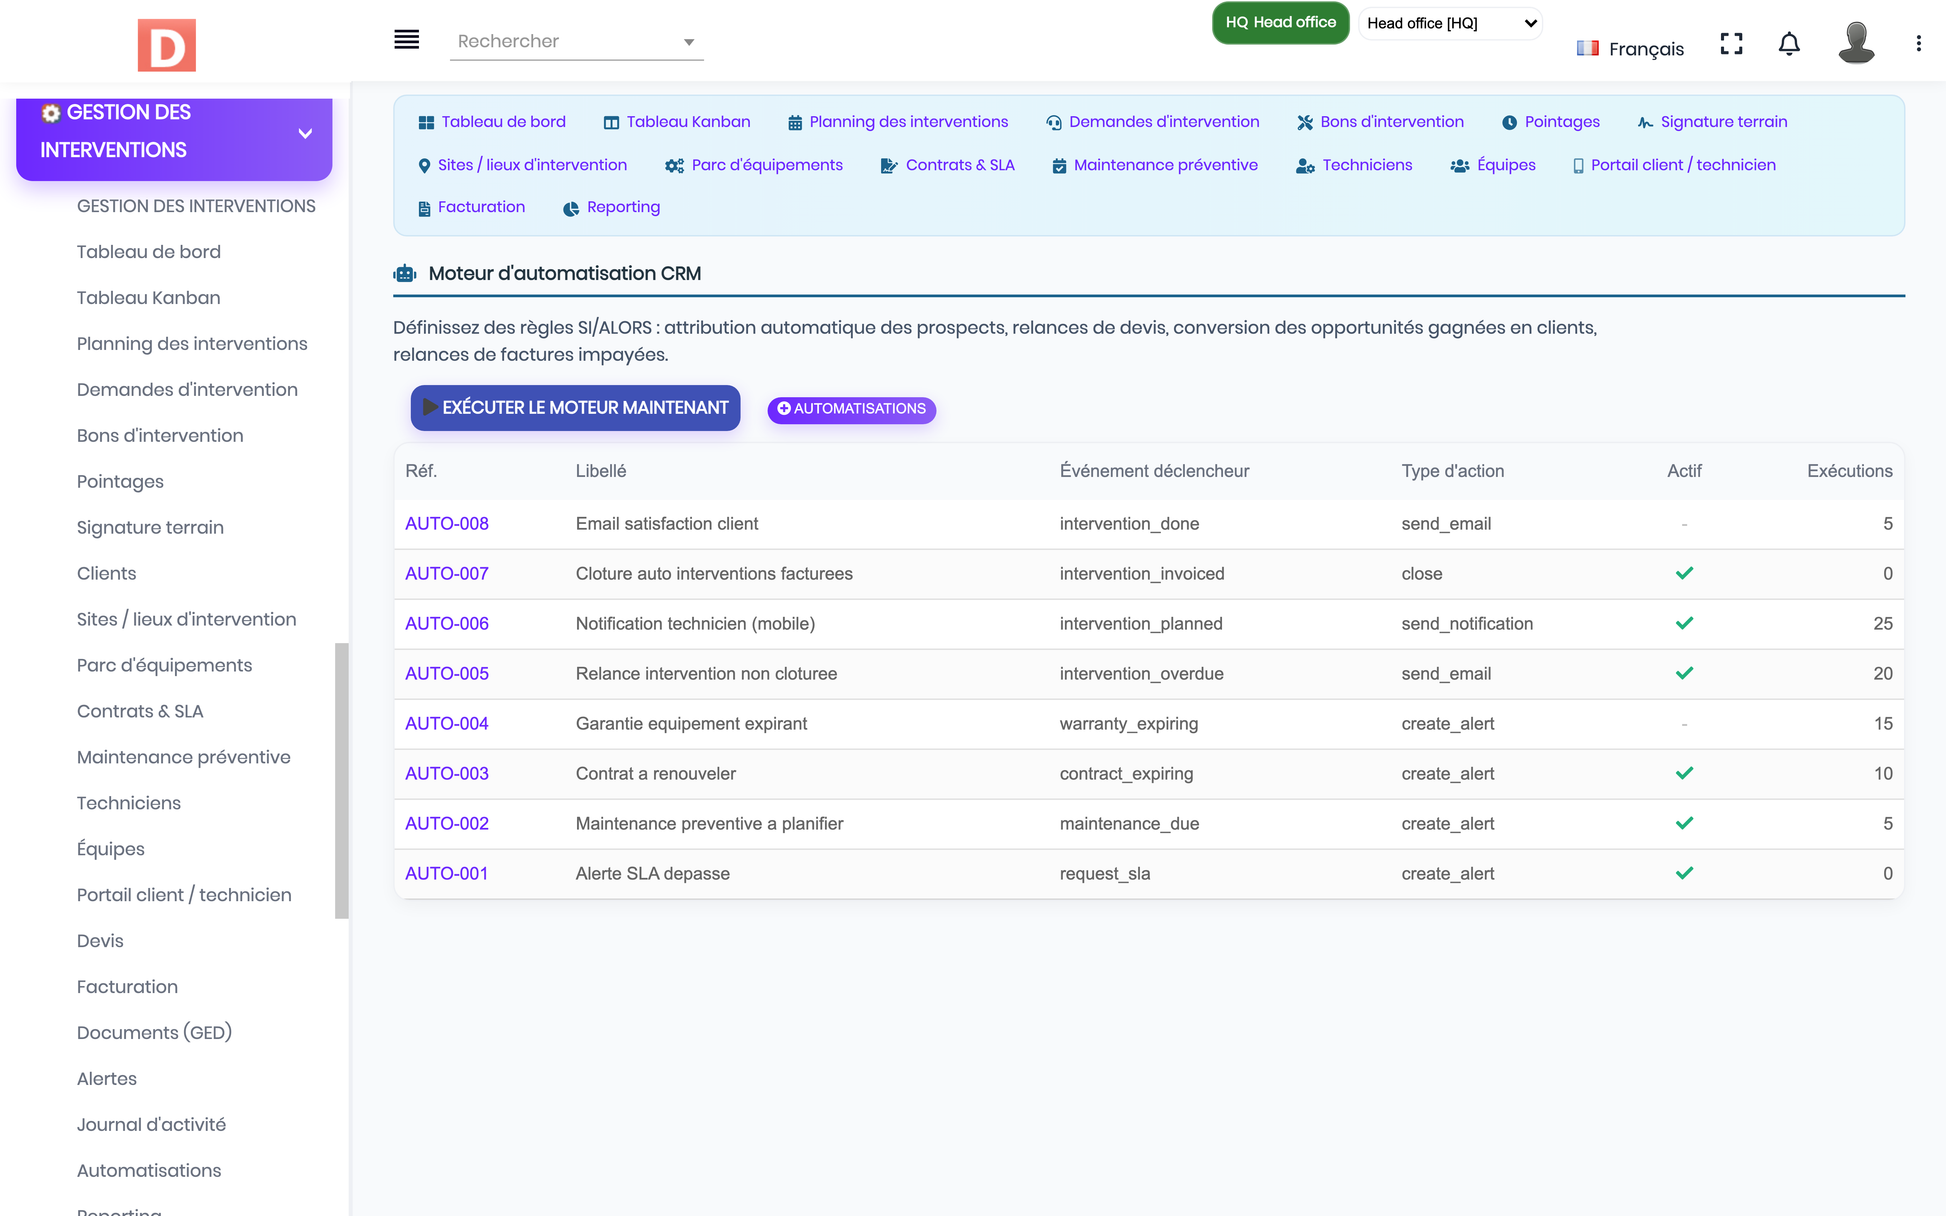This screenshot has height=1216, width=1946.
Task: Click the active checkmark for AUTO-006
Action: (x=1684, y=623)
